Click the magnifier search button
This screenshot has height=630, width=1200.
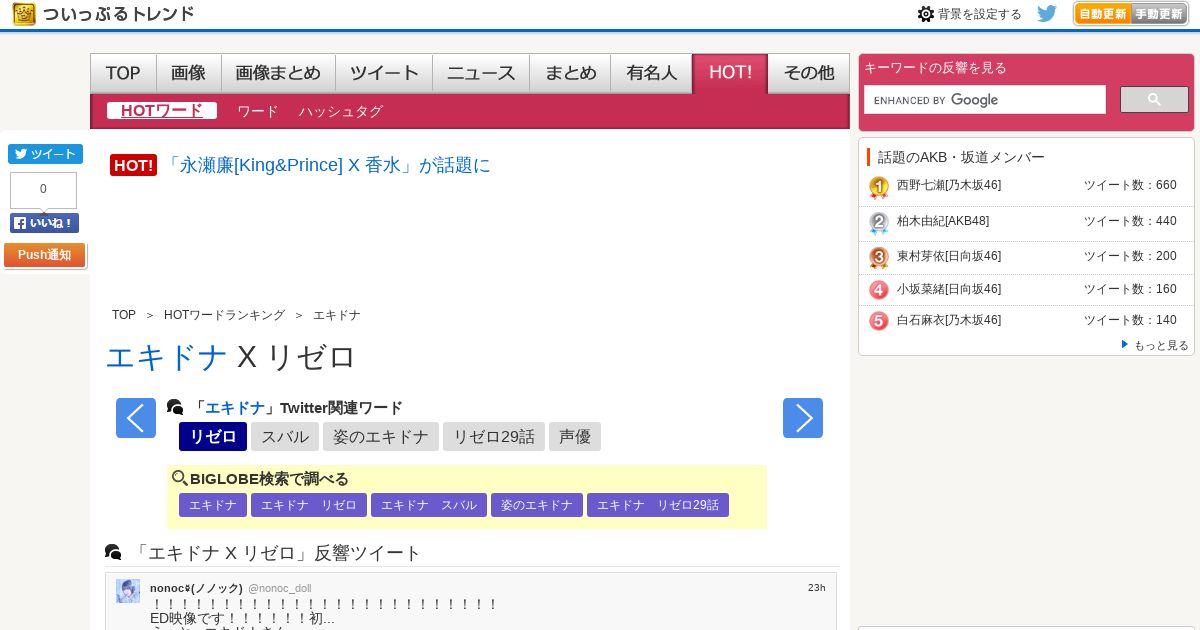click(1154, 100)
